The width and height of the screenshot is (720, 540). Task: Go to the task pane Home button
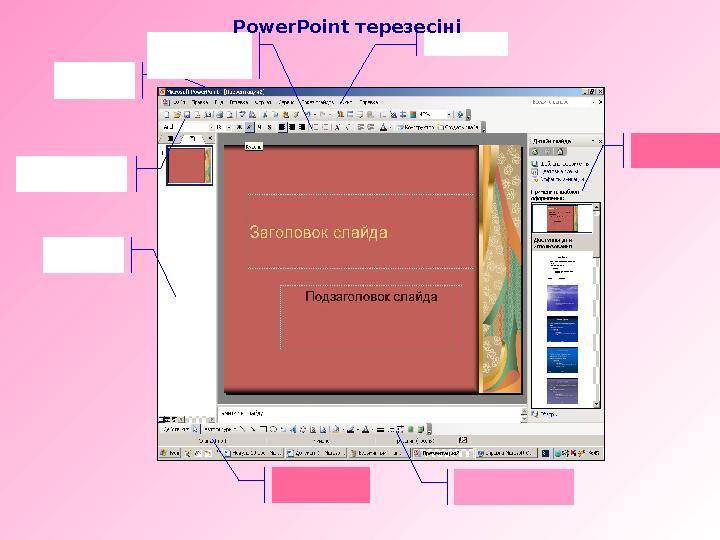560,152
